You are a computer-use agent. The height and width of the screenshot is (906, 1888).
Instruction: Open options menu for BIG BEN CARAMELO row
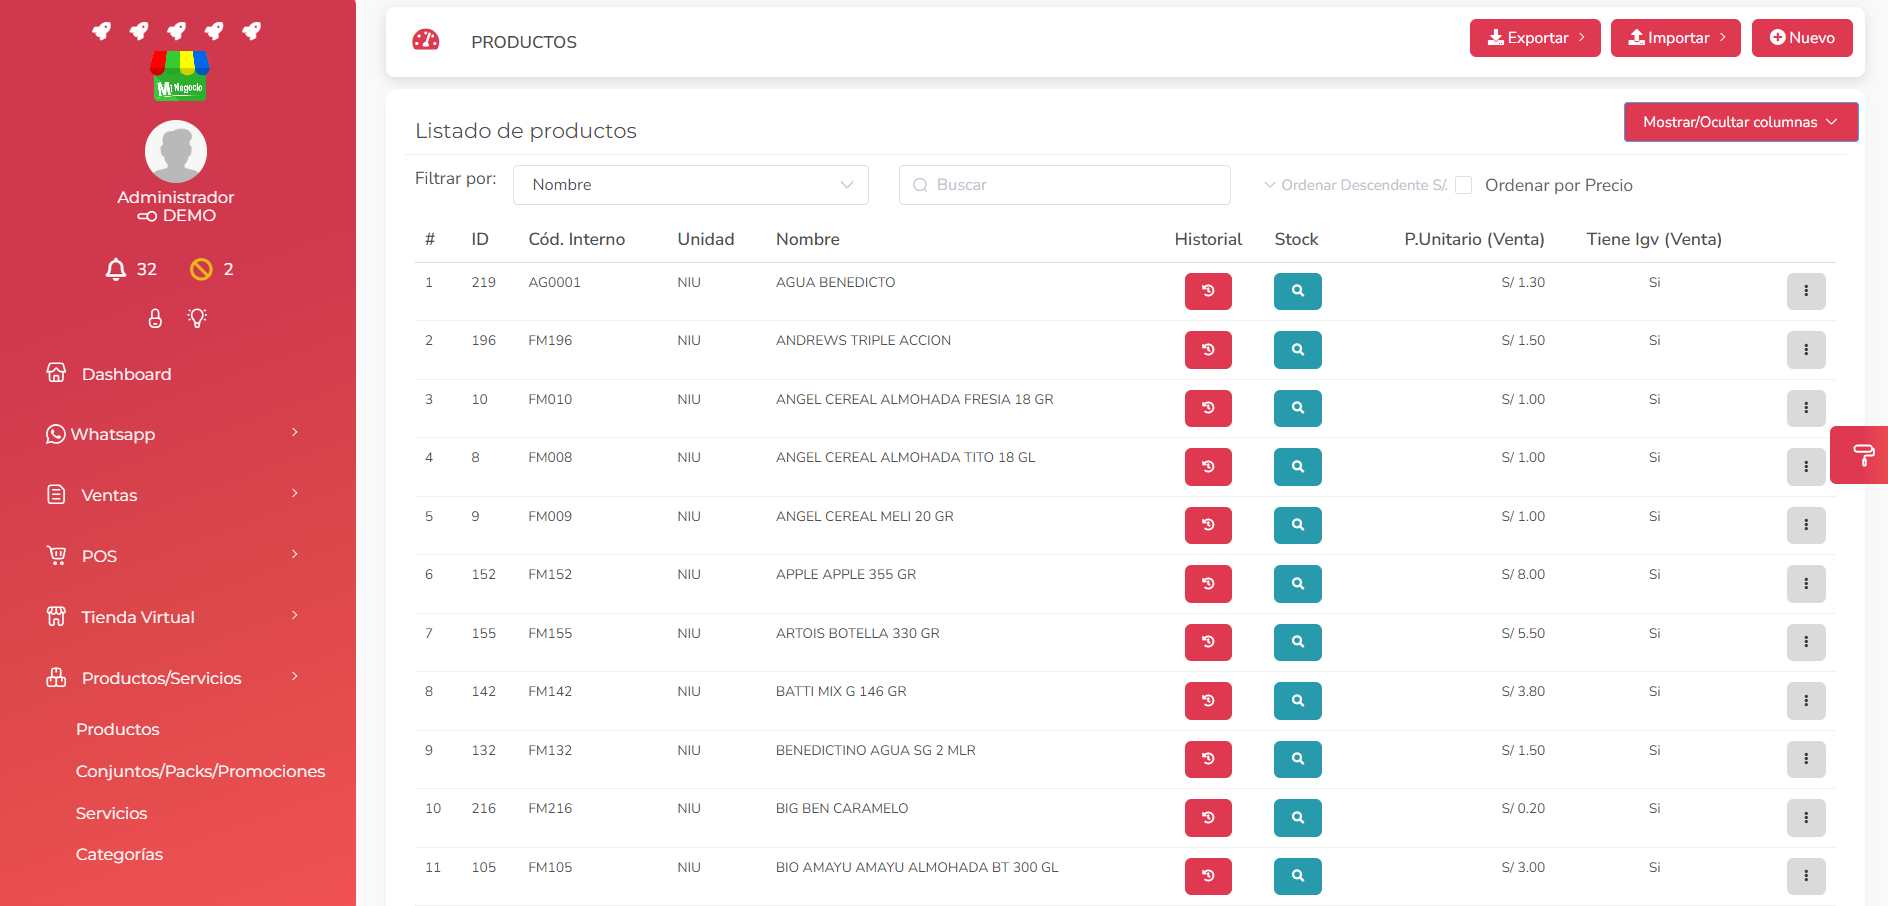pos(1806,818)
